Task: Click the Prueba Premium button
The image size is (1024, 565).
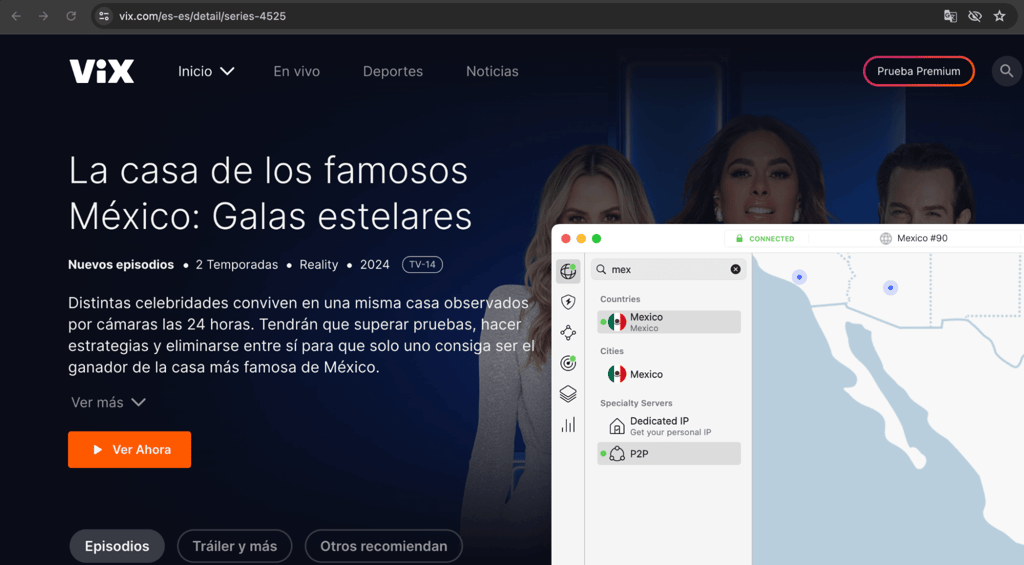Action: click(918, 71)
